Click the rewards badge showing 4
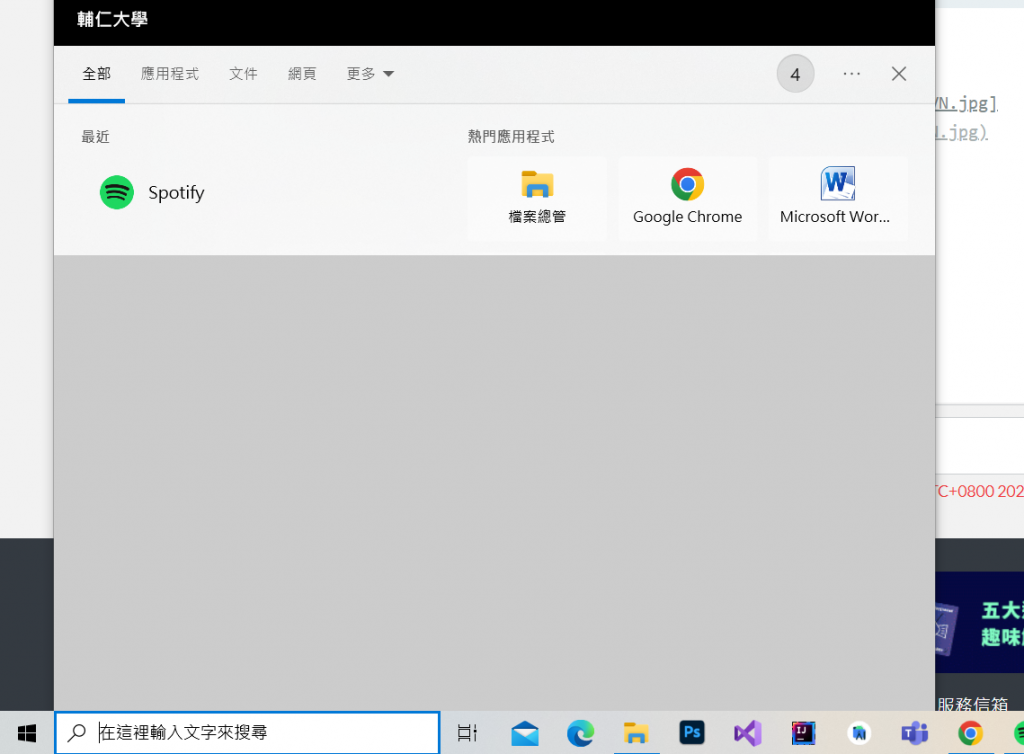This screenshot has width=1024, height=754. click(795, 74)
